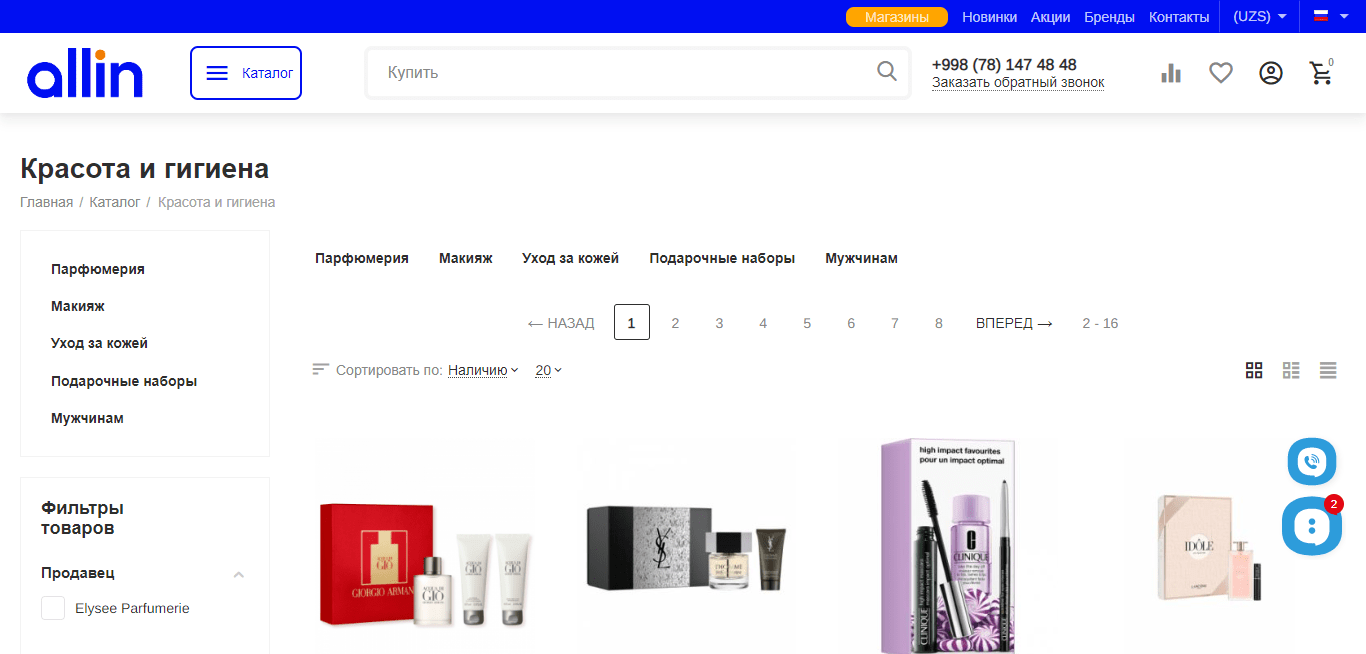1366x654 pixels.
Task: Click the orange Магазины button
Action: point(897,17)
